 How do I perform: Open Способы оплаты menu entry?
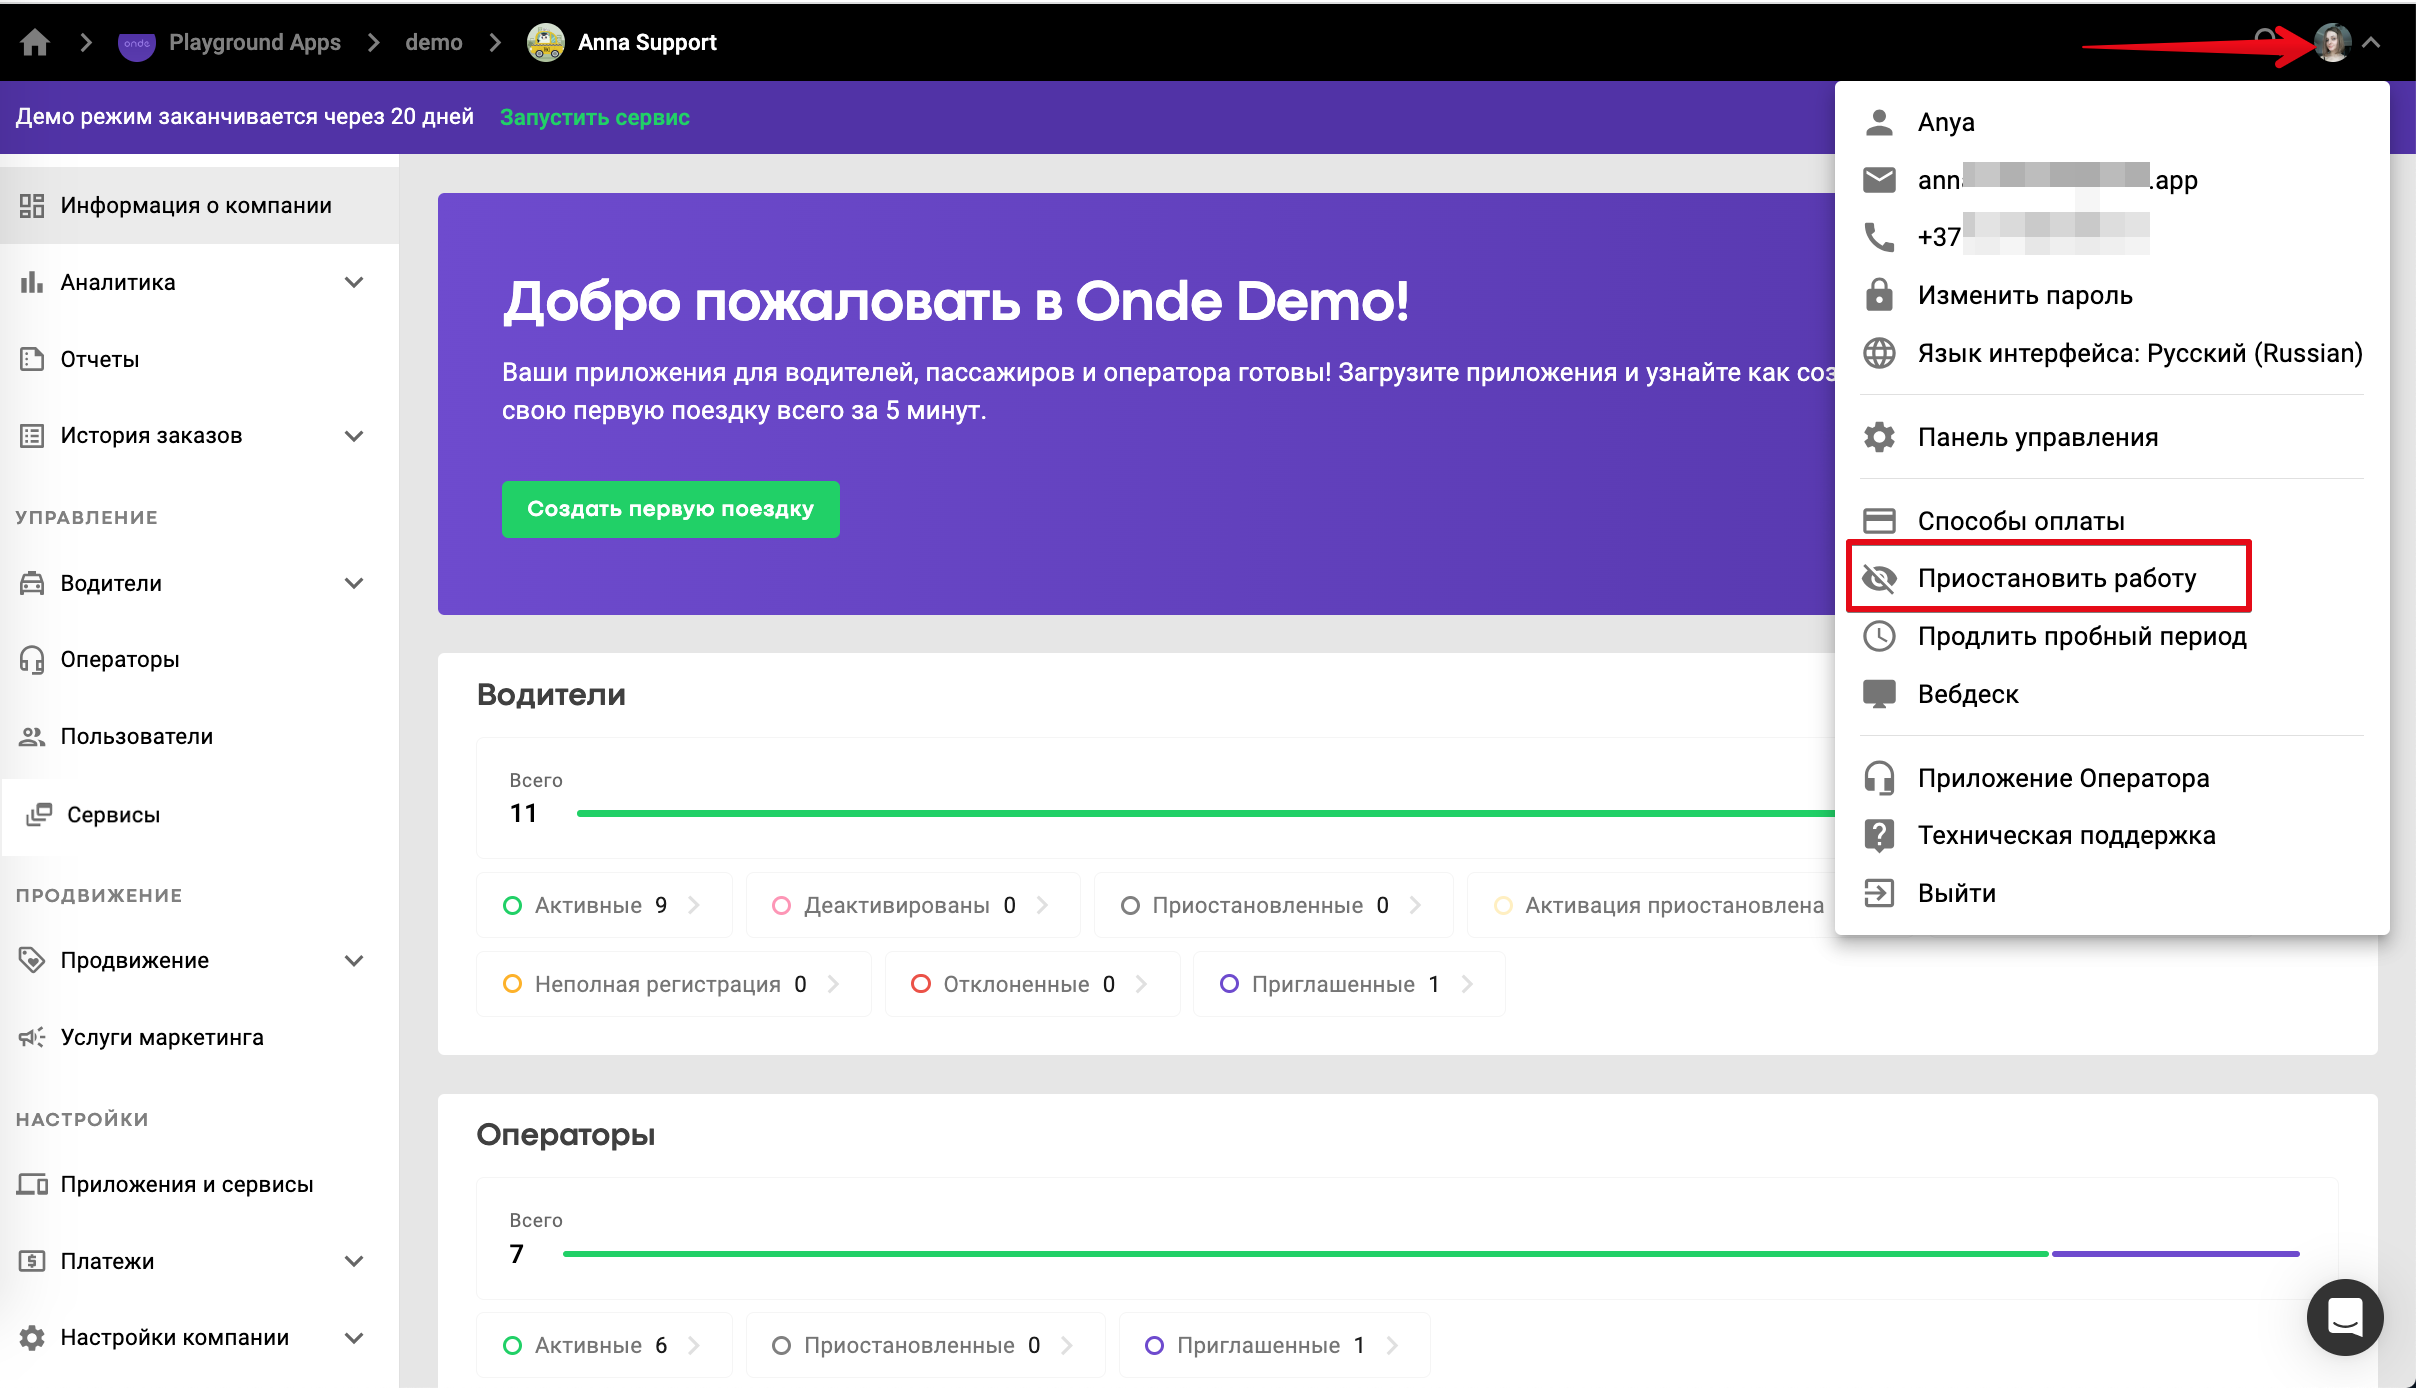(x=2020, y=521)
